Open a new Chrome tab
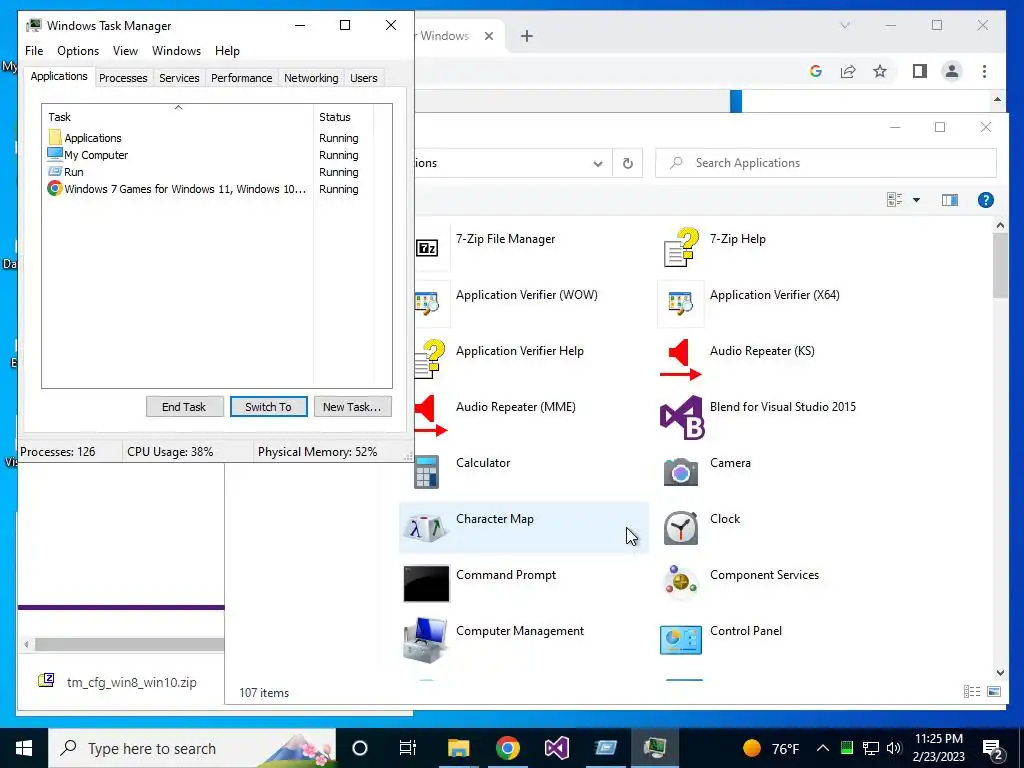 526,36
